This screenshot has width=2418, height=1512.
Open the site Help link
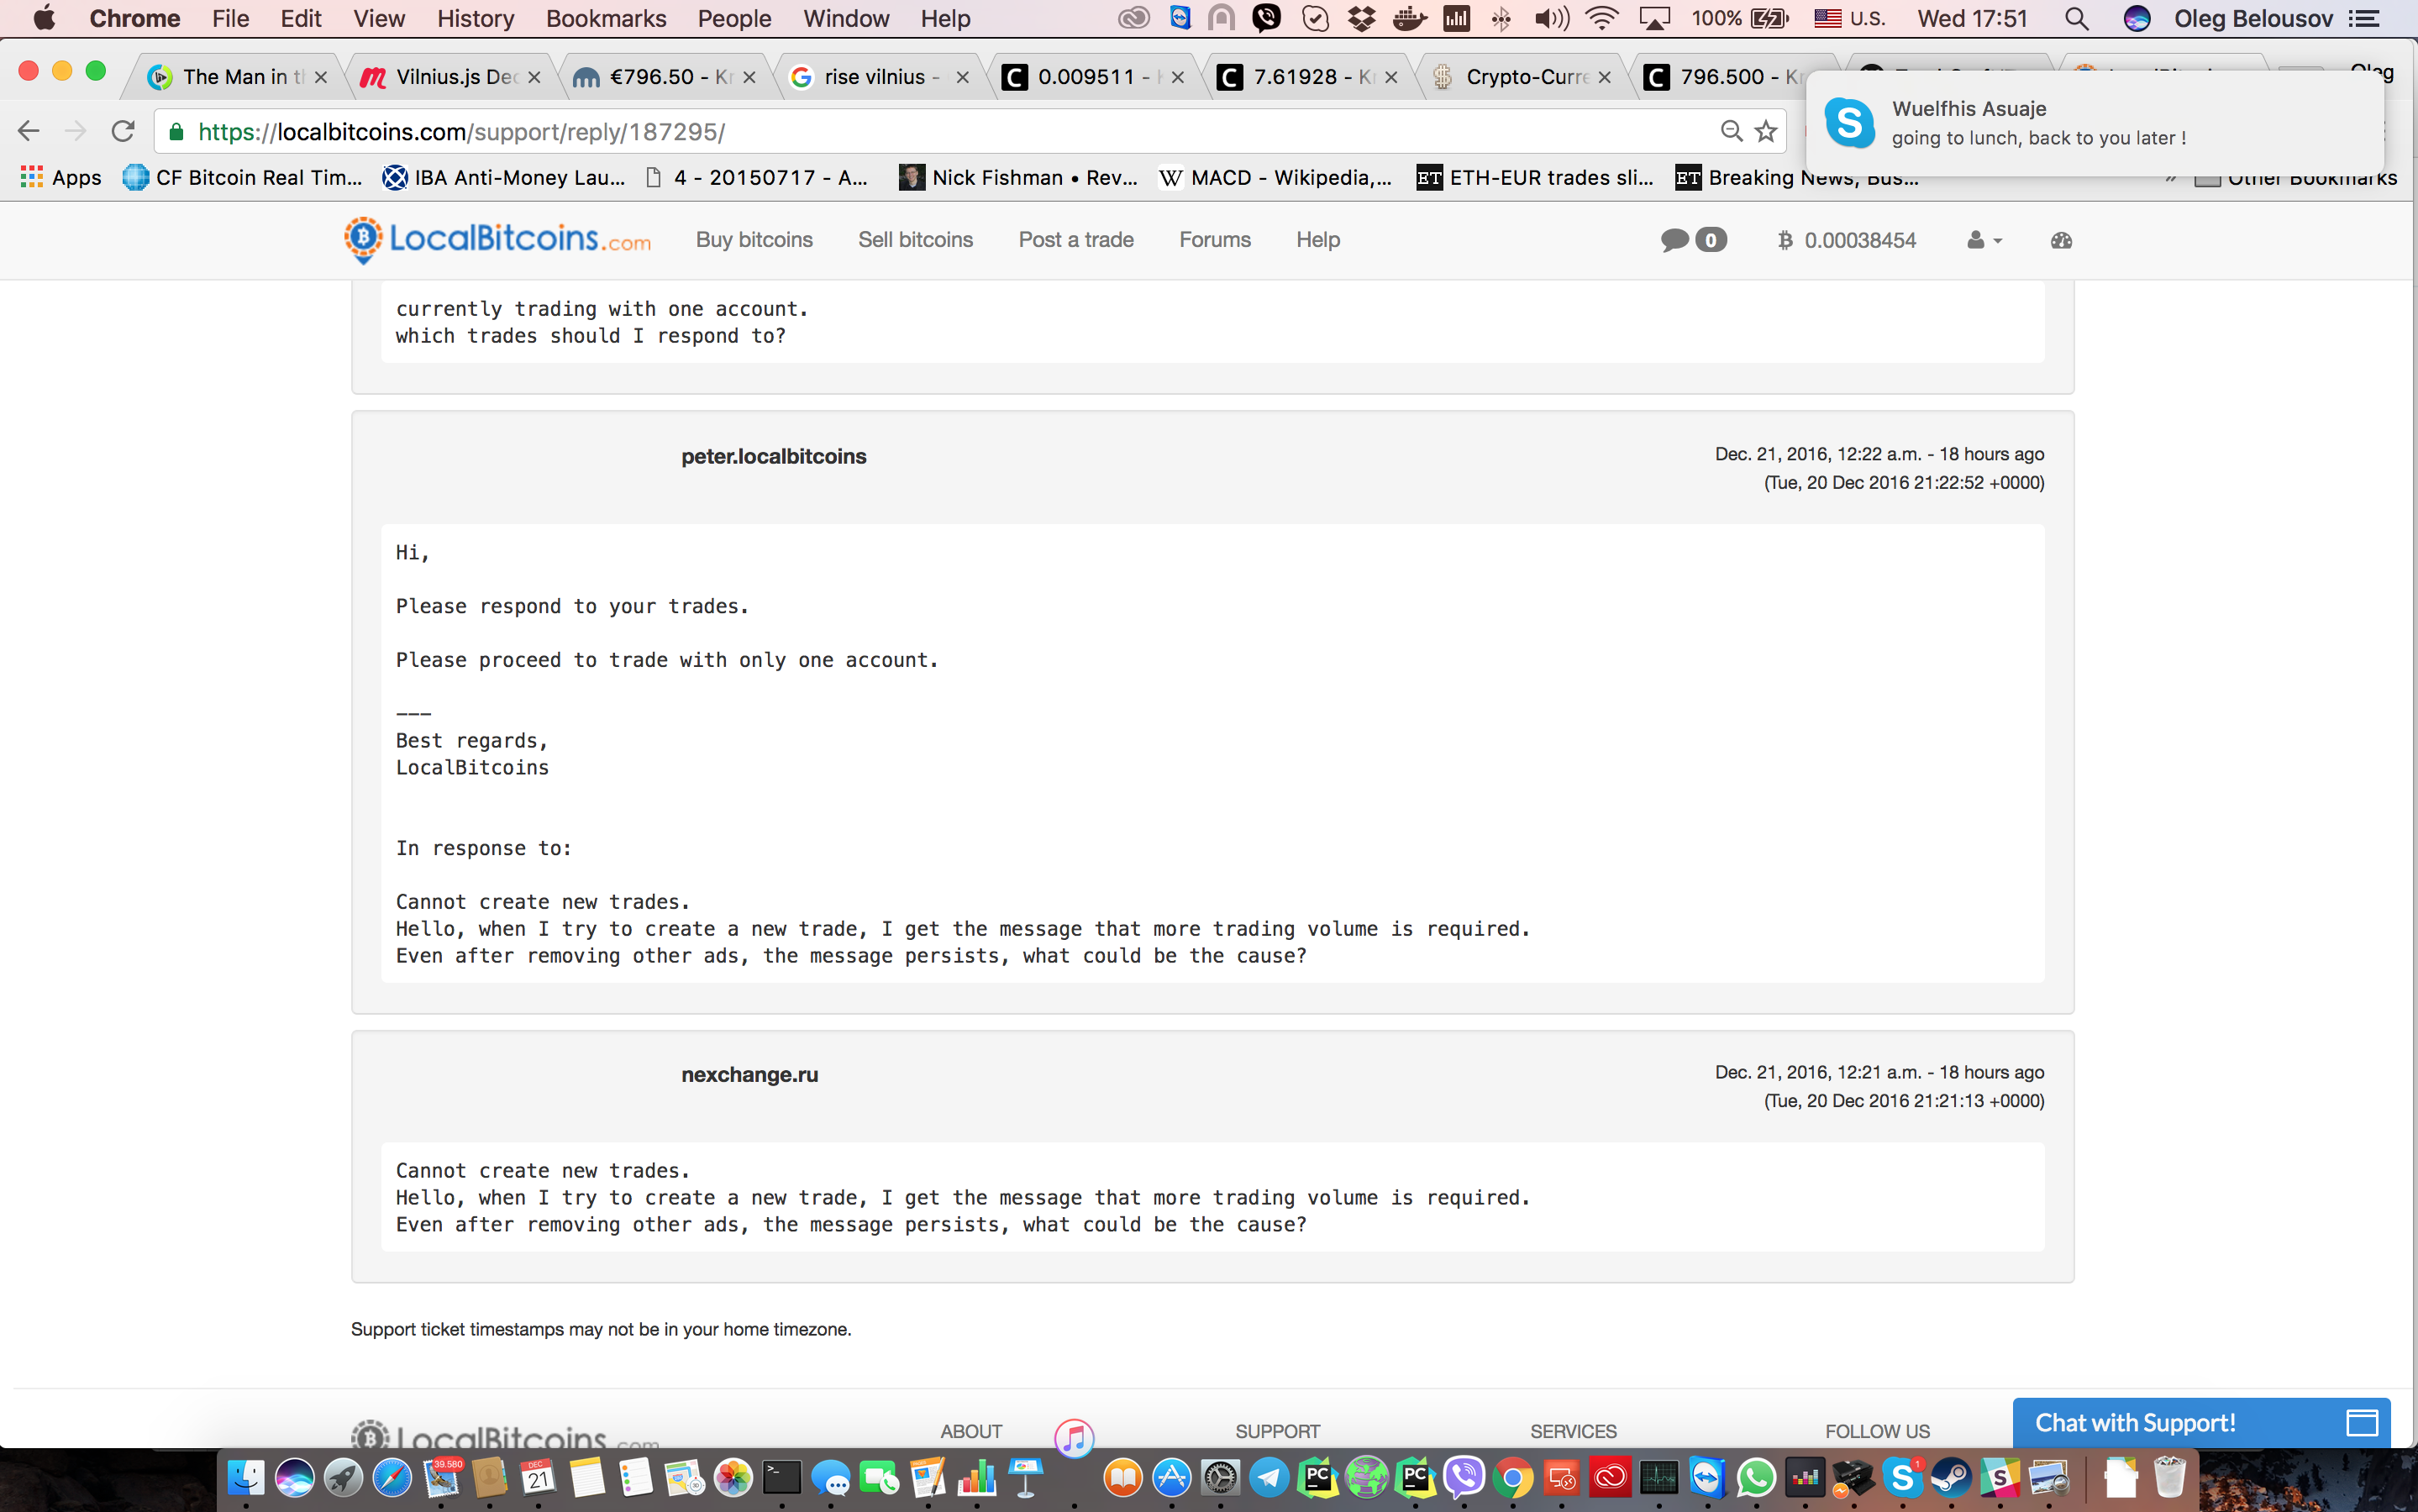[1318, 240]
